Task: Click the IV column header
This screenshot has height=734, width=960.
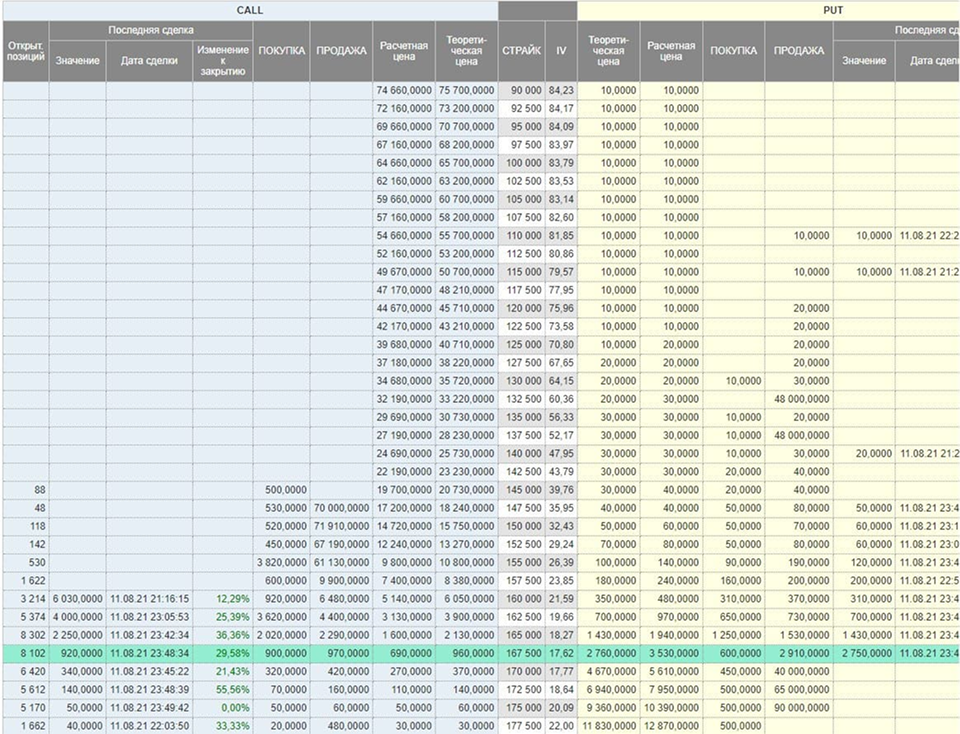Action: pos(561,50)
